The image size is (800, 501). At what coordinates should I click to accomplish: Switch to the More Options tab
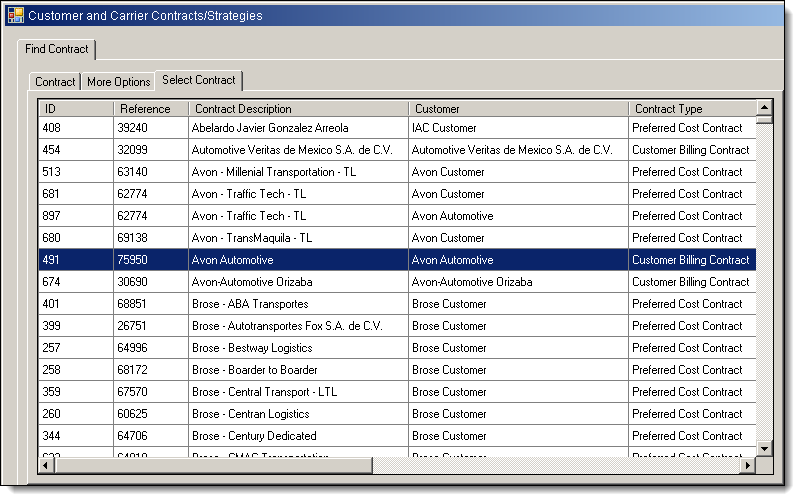(x=118, y=82)
